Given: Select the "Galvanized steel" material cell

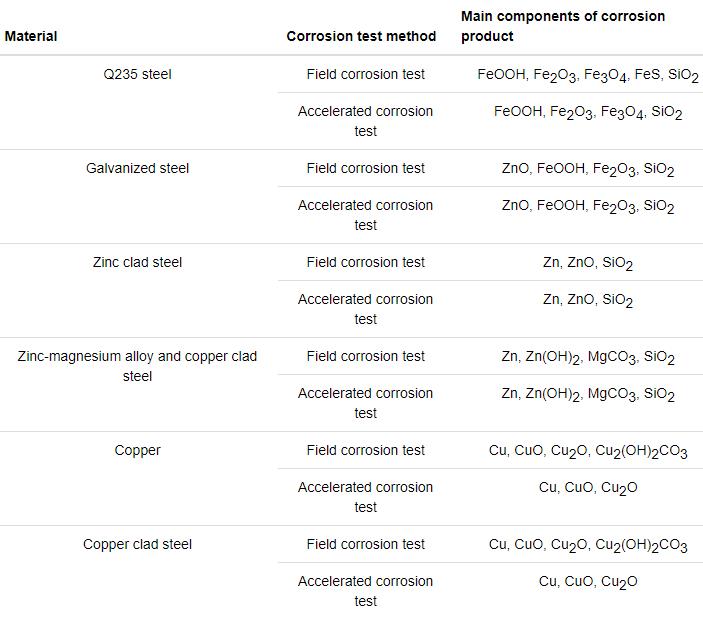Looking at the screenshot, I should pos(137,168).
